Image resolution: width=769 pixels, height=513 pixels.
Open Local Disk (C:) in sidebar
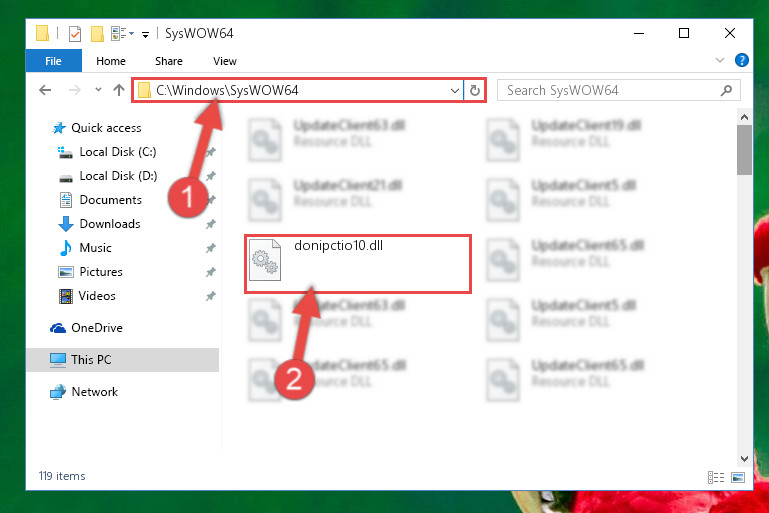coord(118,152)
